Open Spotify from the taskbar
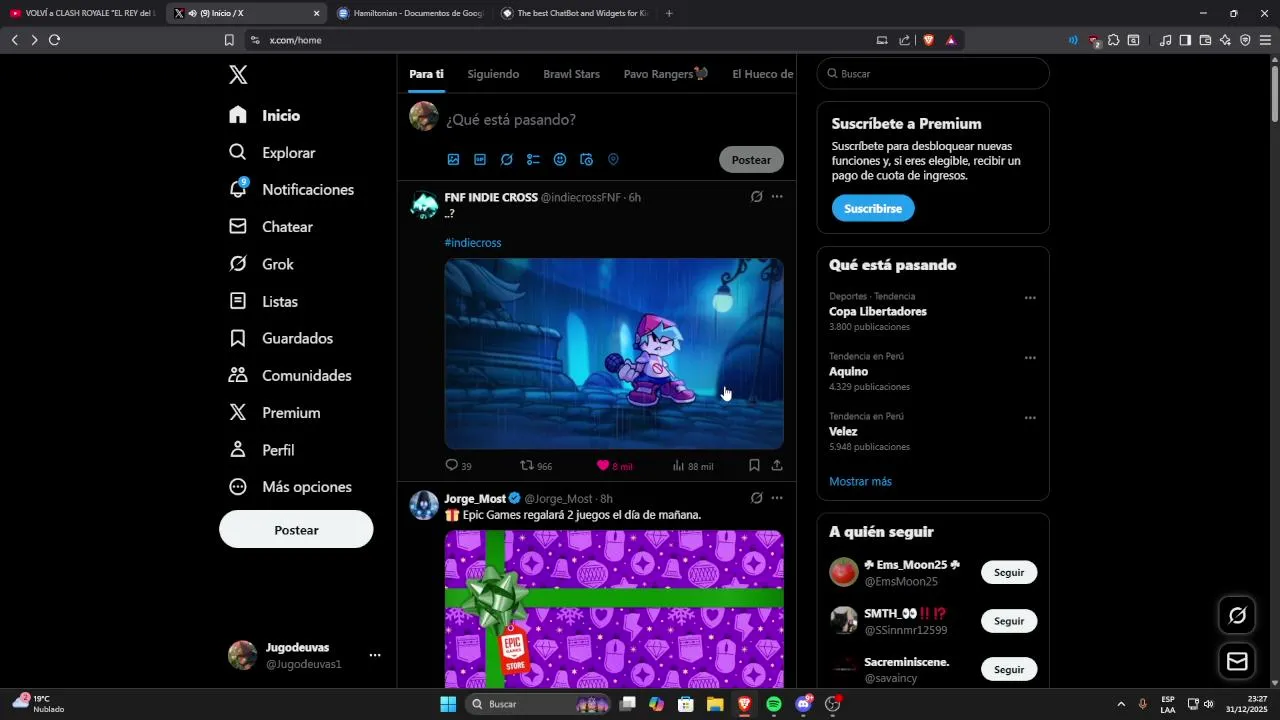 coord(774,704)
